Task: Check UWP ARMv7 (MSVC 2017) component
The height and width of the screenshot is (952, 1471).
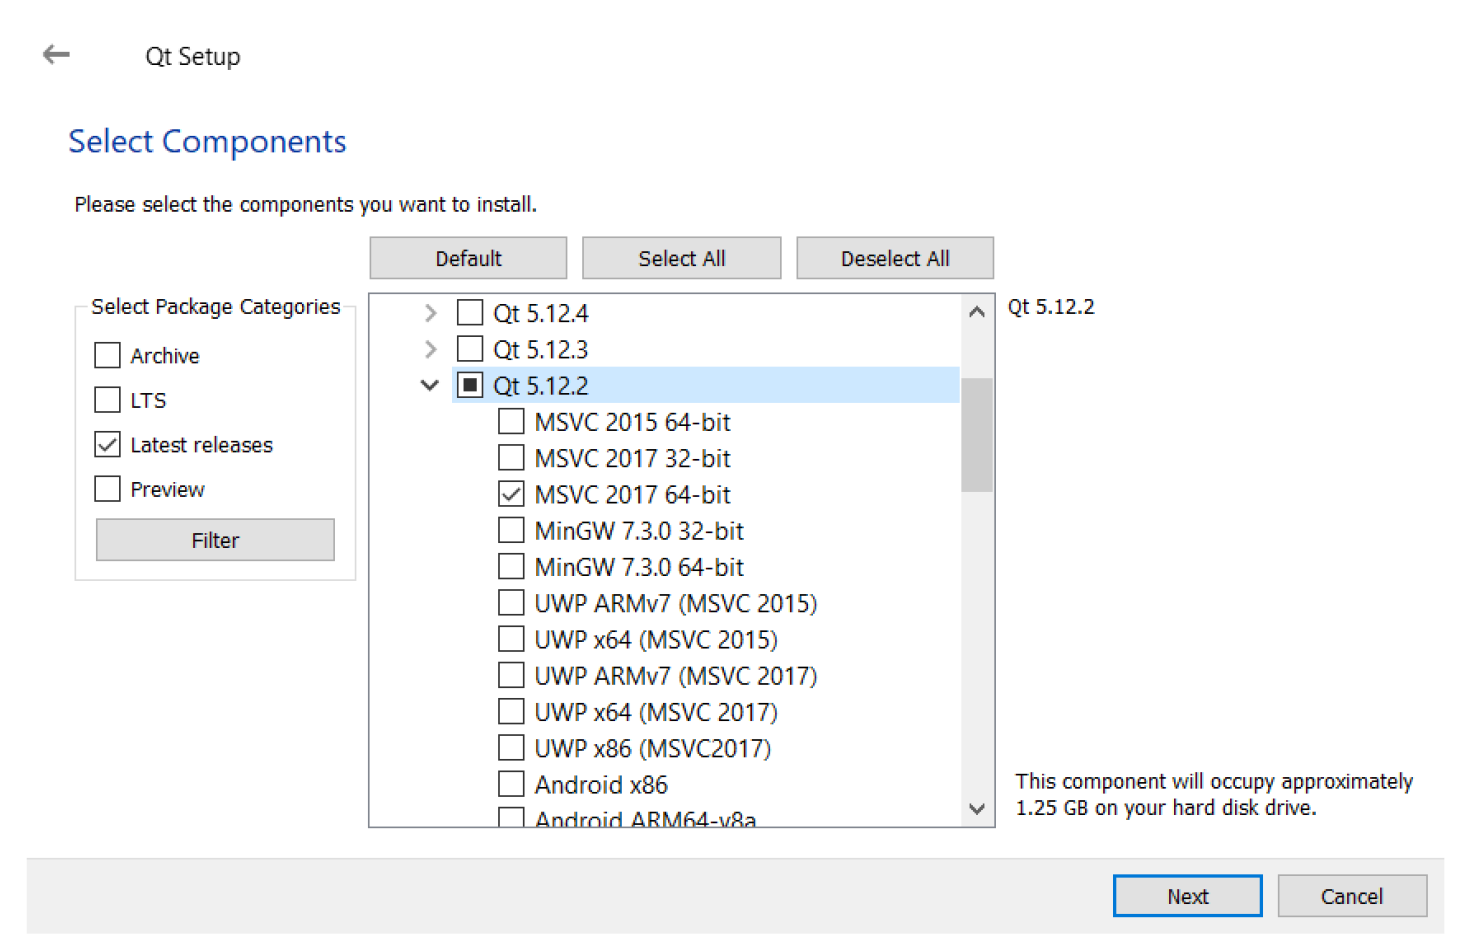Action: [511, 675]
